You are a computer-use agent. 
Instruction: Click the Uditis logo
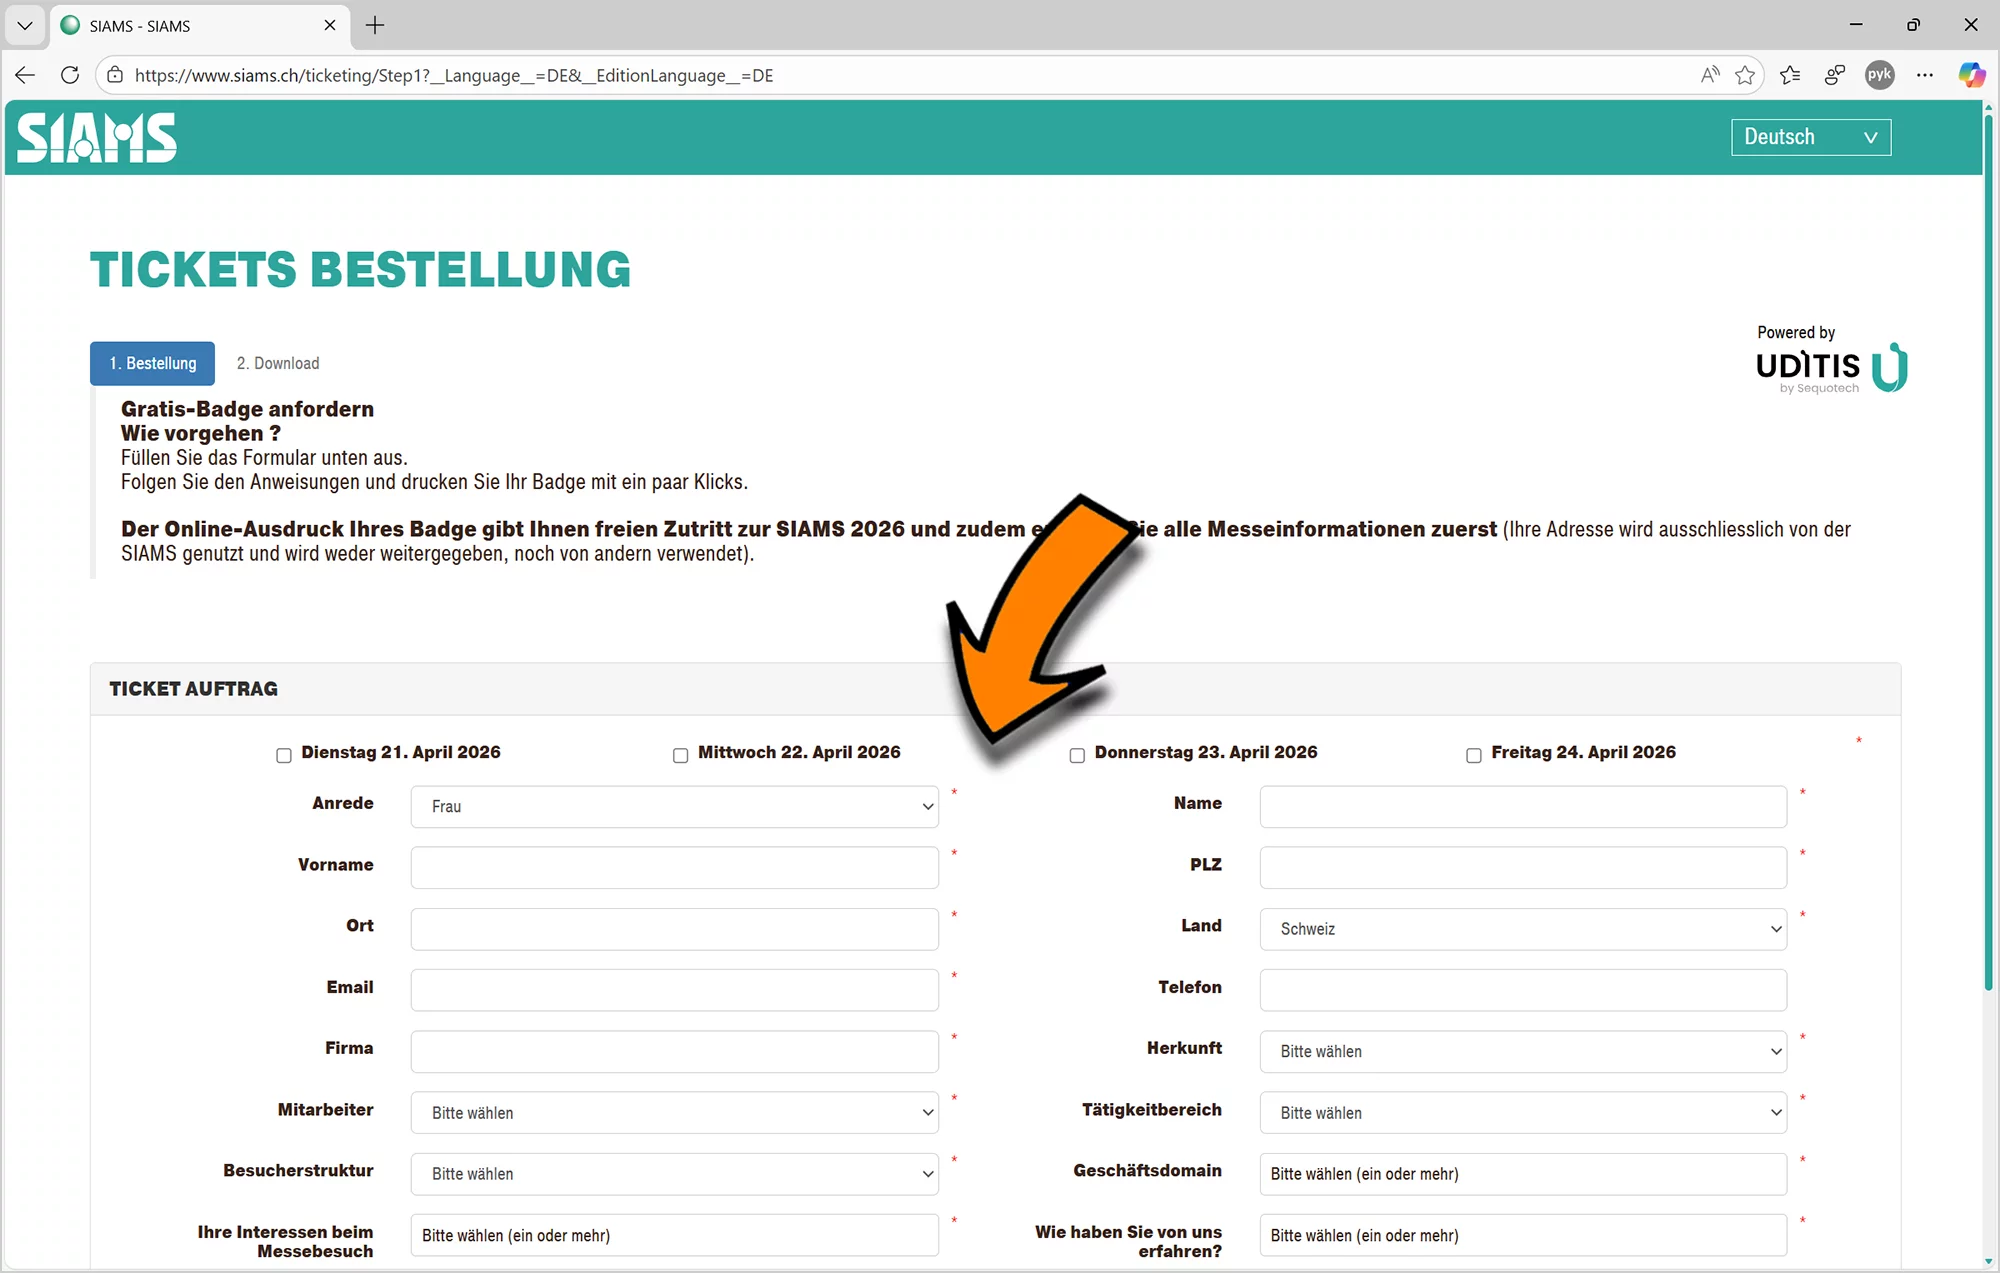1830,367
